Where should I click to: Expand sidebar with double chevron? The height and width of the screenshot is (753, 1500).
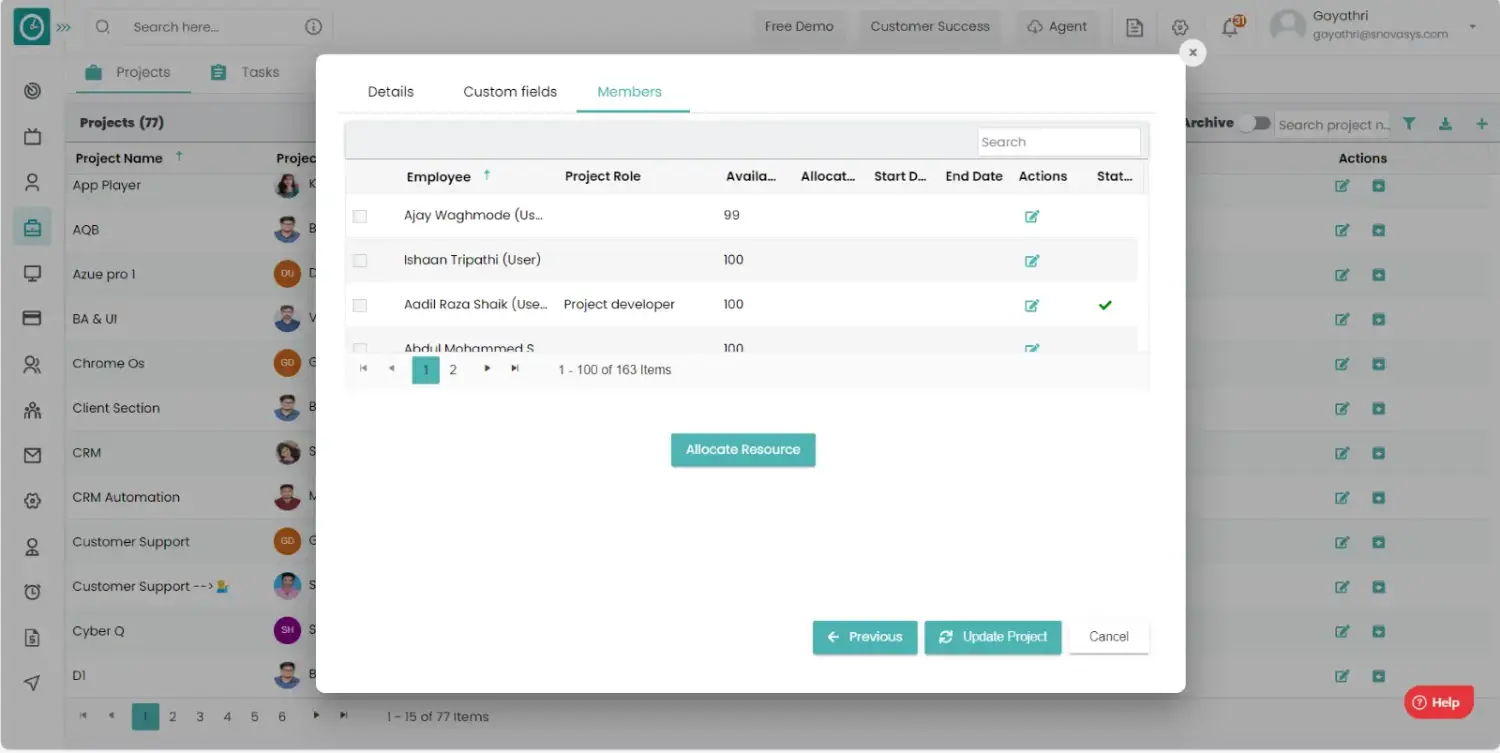64,27
